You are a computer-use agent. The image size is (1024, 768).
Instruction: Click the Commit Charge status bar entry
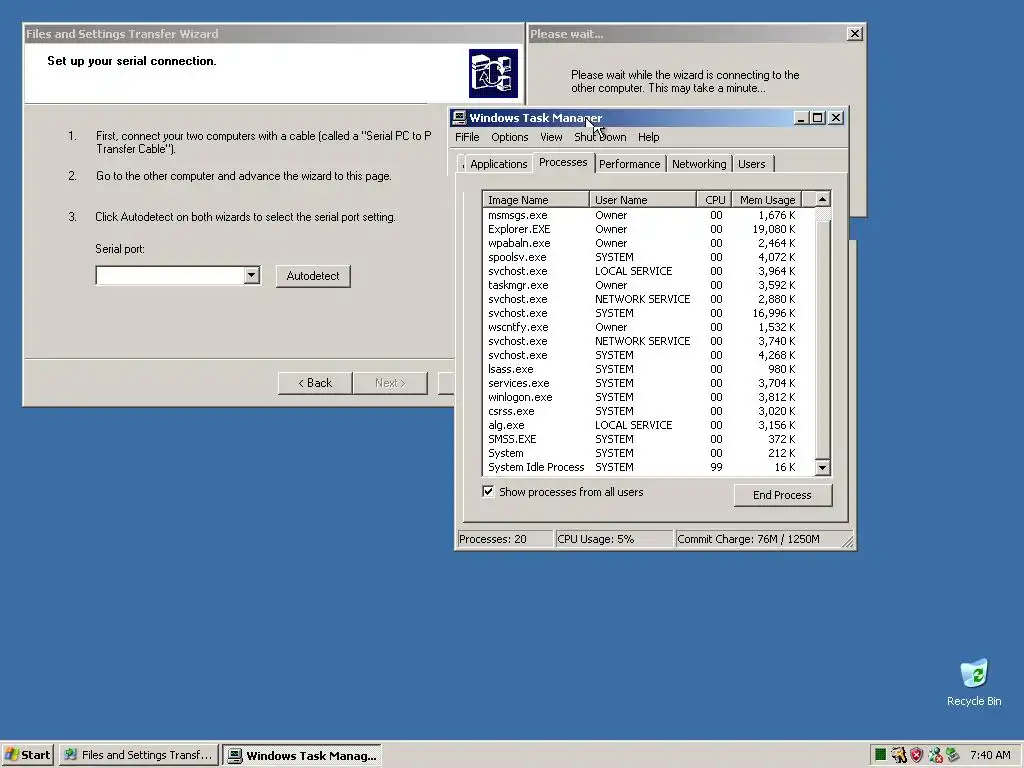[758, 539]
